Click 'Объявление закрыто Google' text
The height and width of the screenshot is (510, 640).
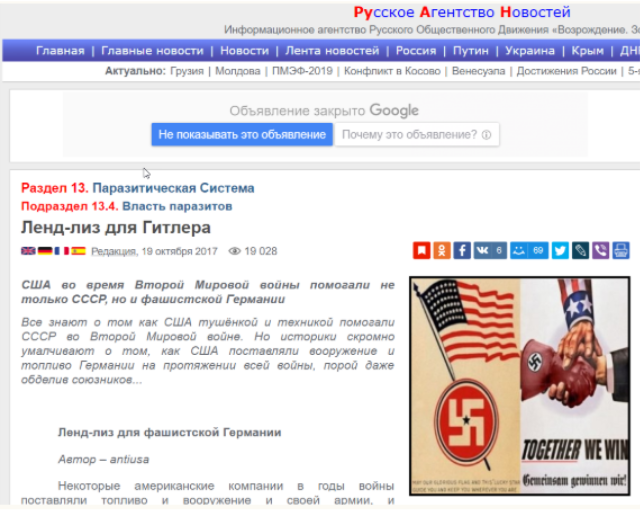[324, 111]
